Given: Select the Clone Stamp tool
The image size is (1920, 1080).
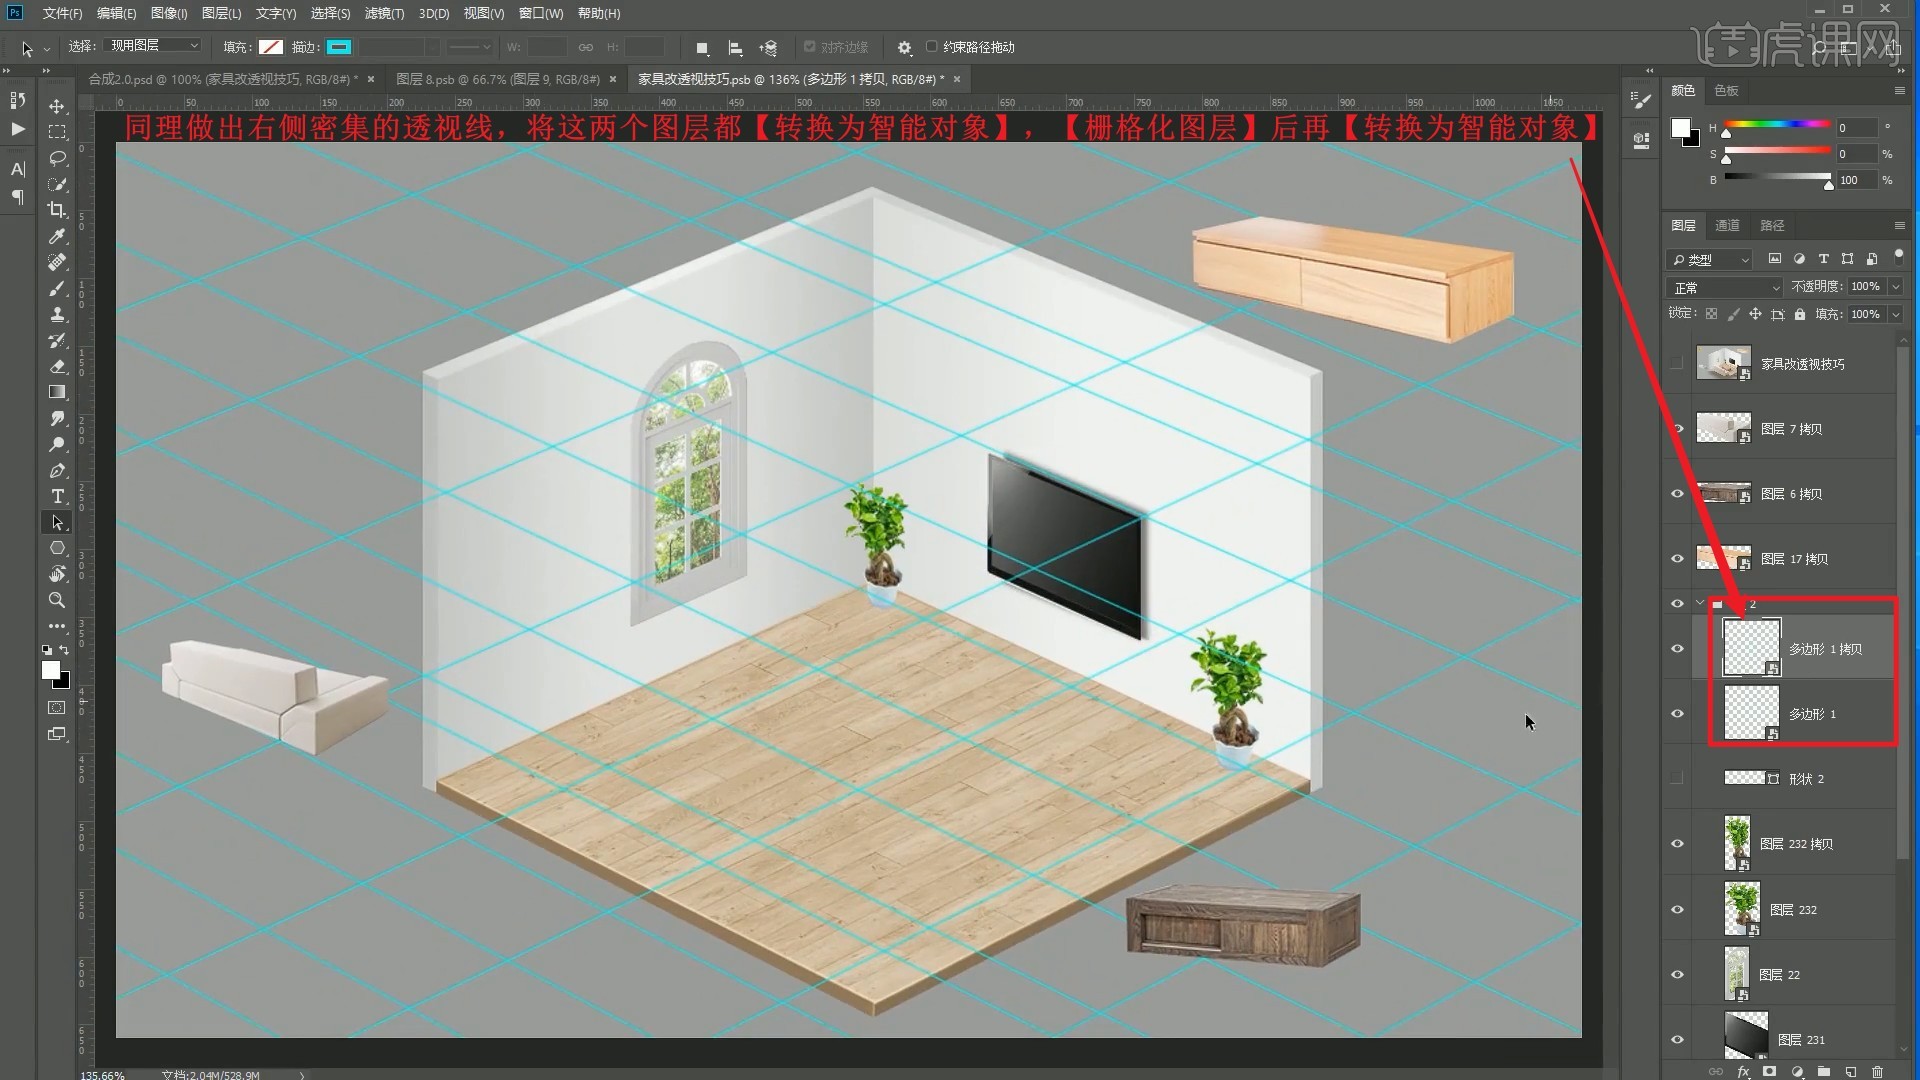Looking at the screenshot, I should click(57, 314).
